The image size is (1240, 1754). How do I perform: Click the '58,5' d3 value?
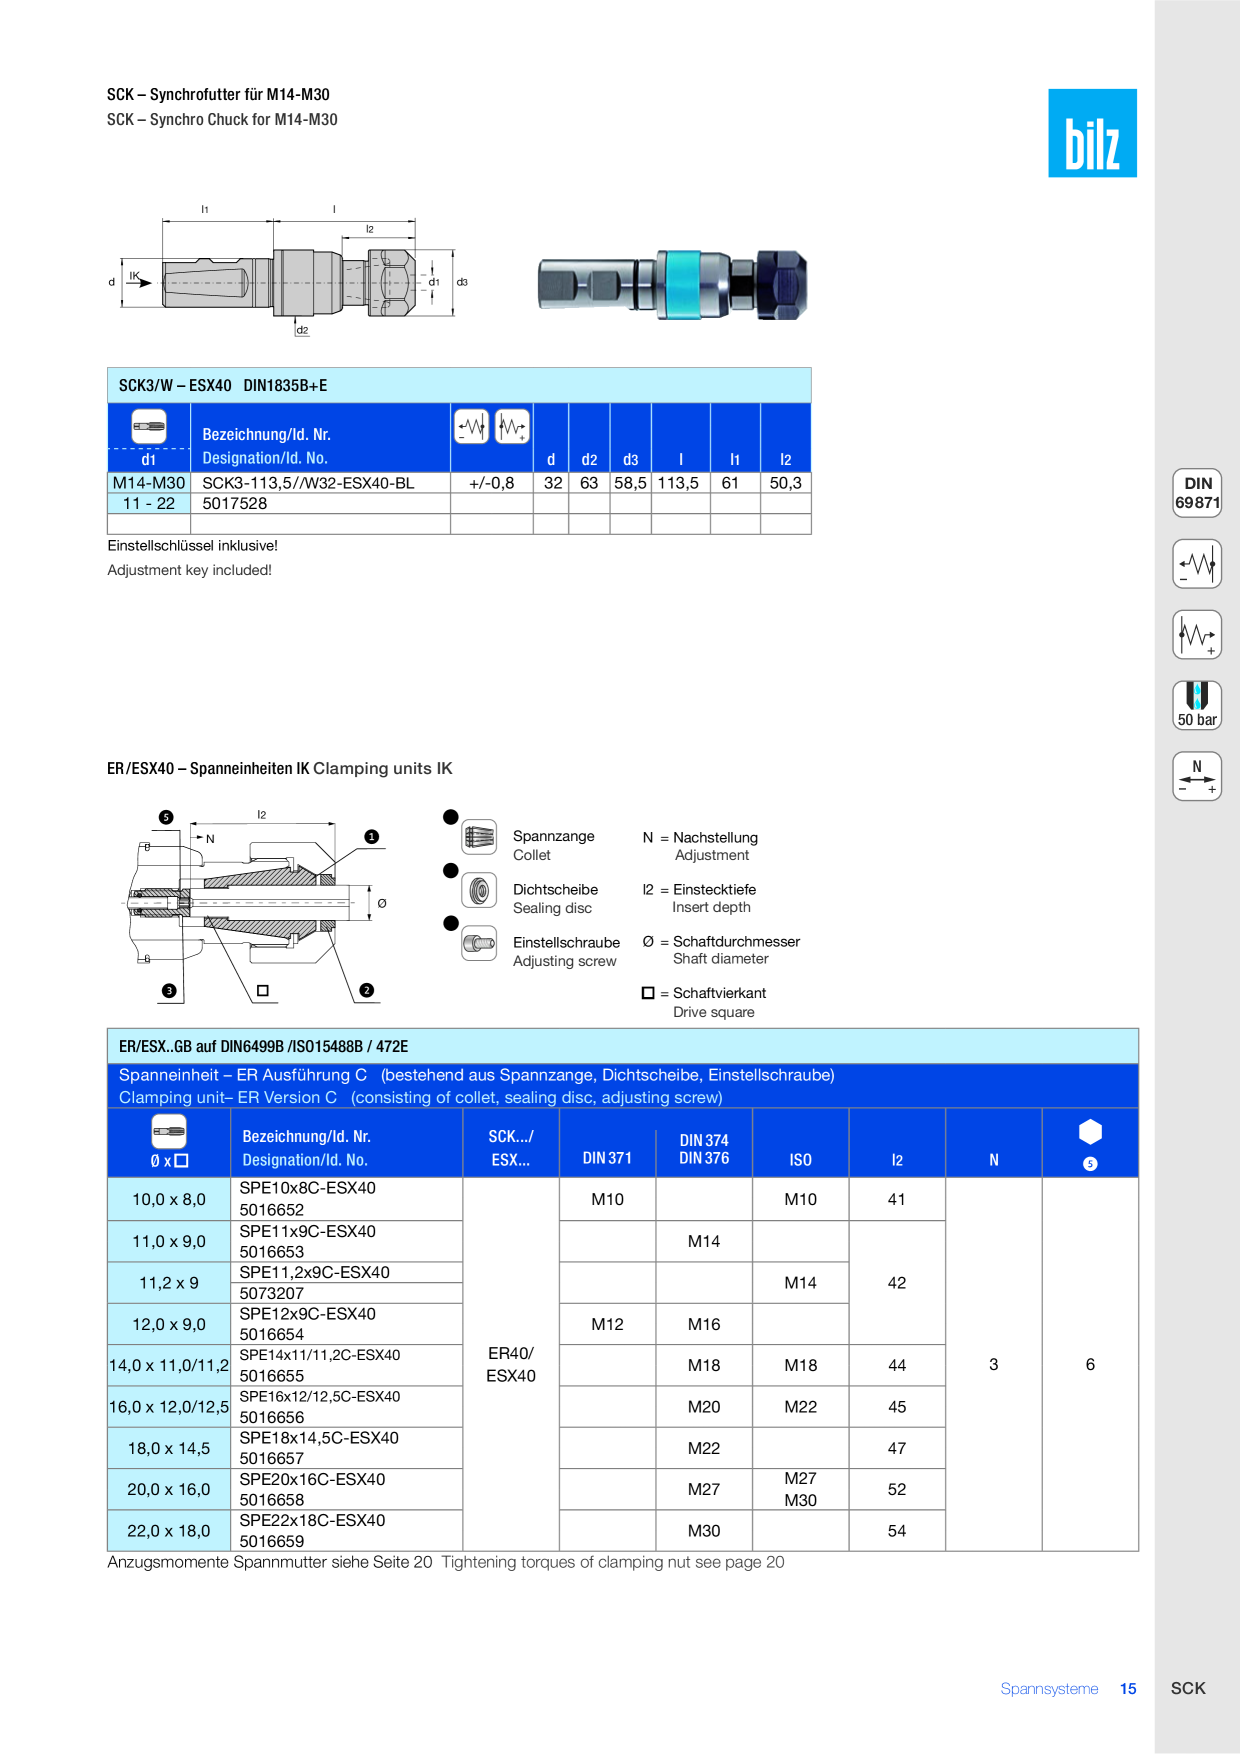630,483
